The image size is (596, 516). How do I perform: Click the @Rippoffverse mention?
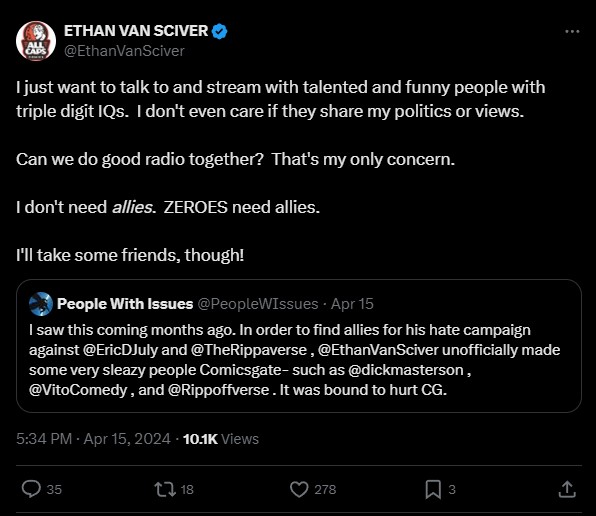(219, 390)
